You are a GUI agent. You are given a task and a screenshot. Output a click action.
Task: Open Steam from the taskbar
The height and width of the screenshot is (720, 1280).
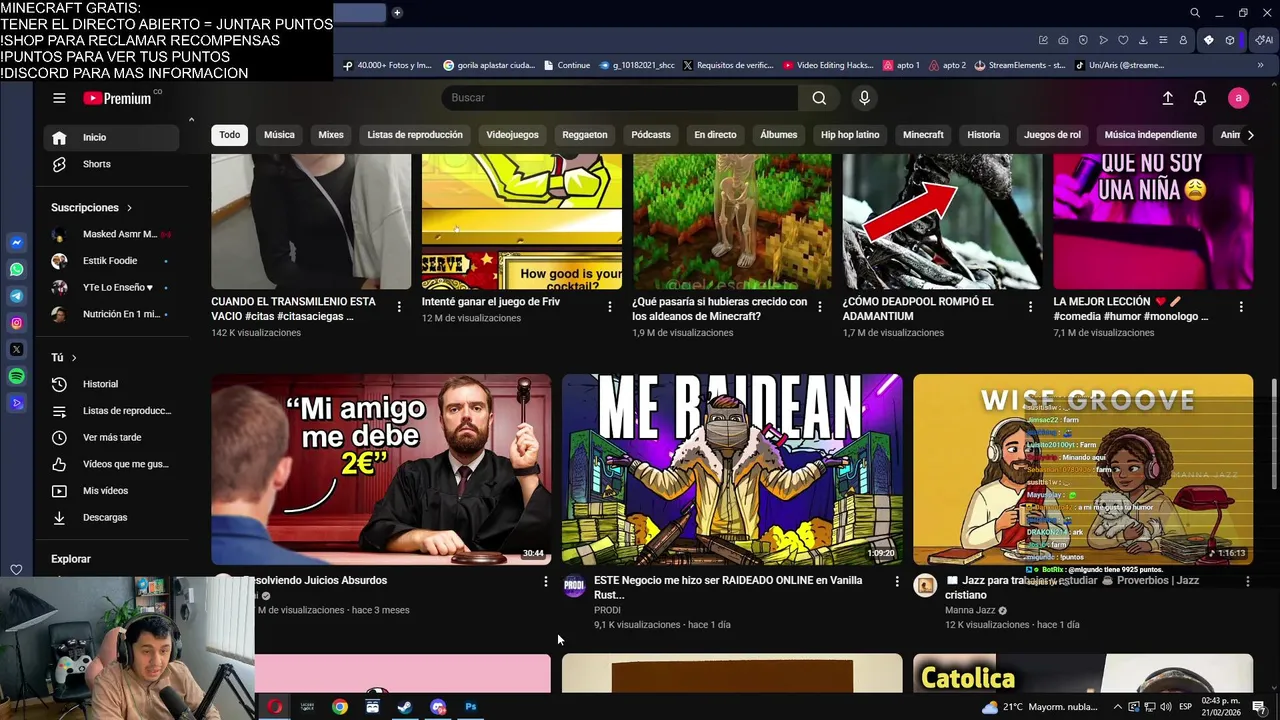coord(405,707)
